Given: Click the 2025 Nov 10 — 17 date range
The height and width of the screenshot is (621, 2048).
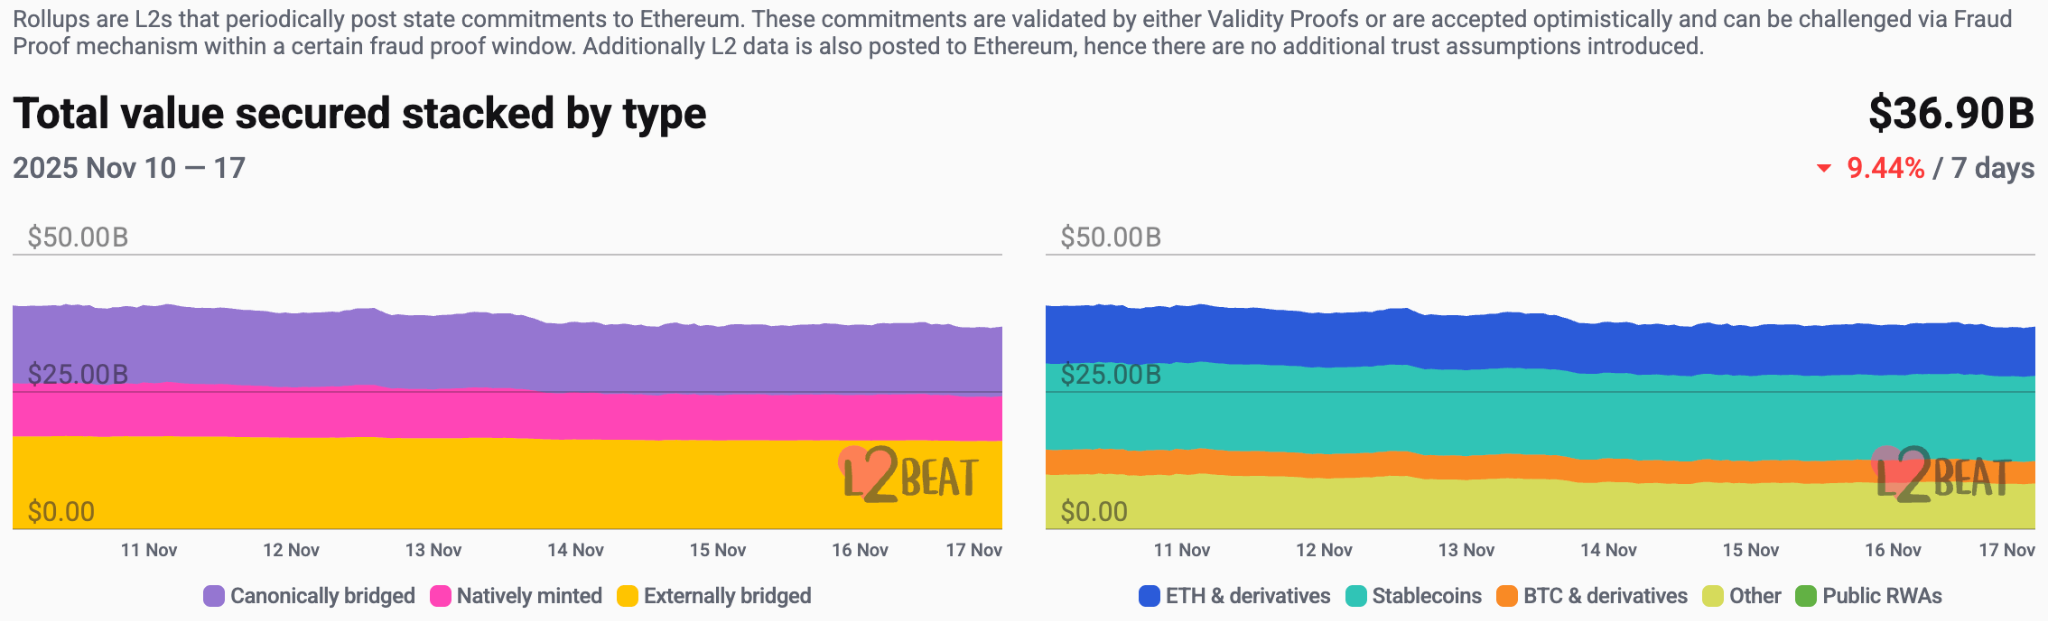Looking at the screenshot, I should (129, 168).
